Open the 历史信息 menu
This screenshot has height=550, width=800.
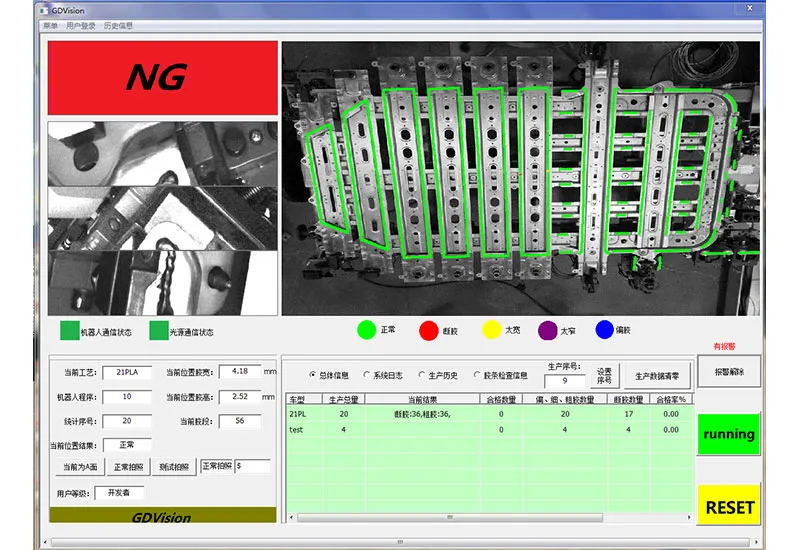tap(118, 26)
